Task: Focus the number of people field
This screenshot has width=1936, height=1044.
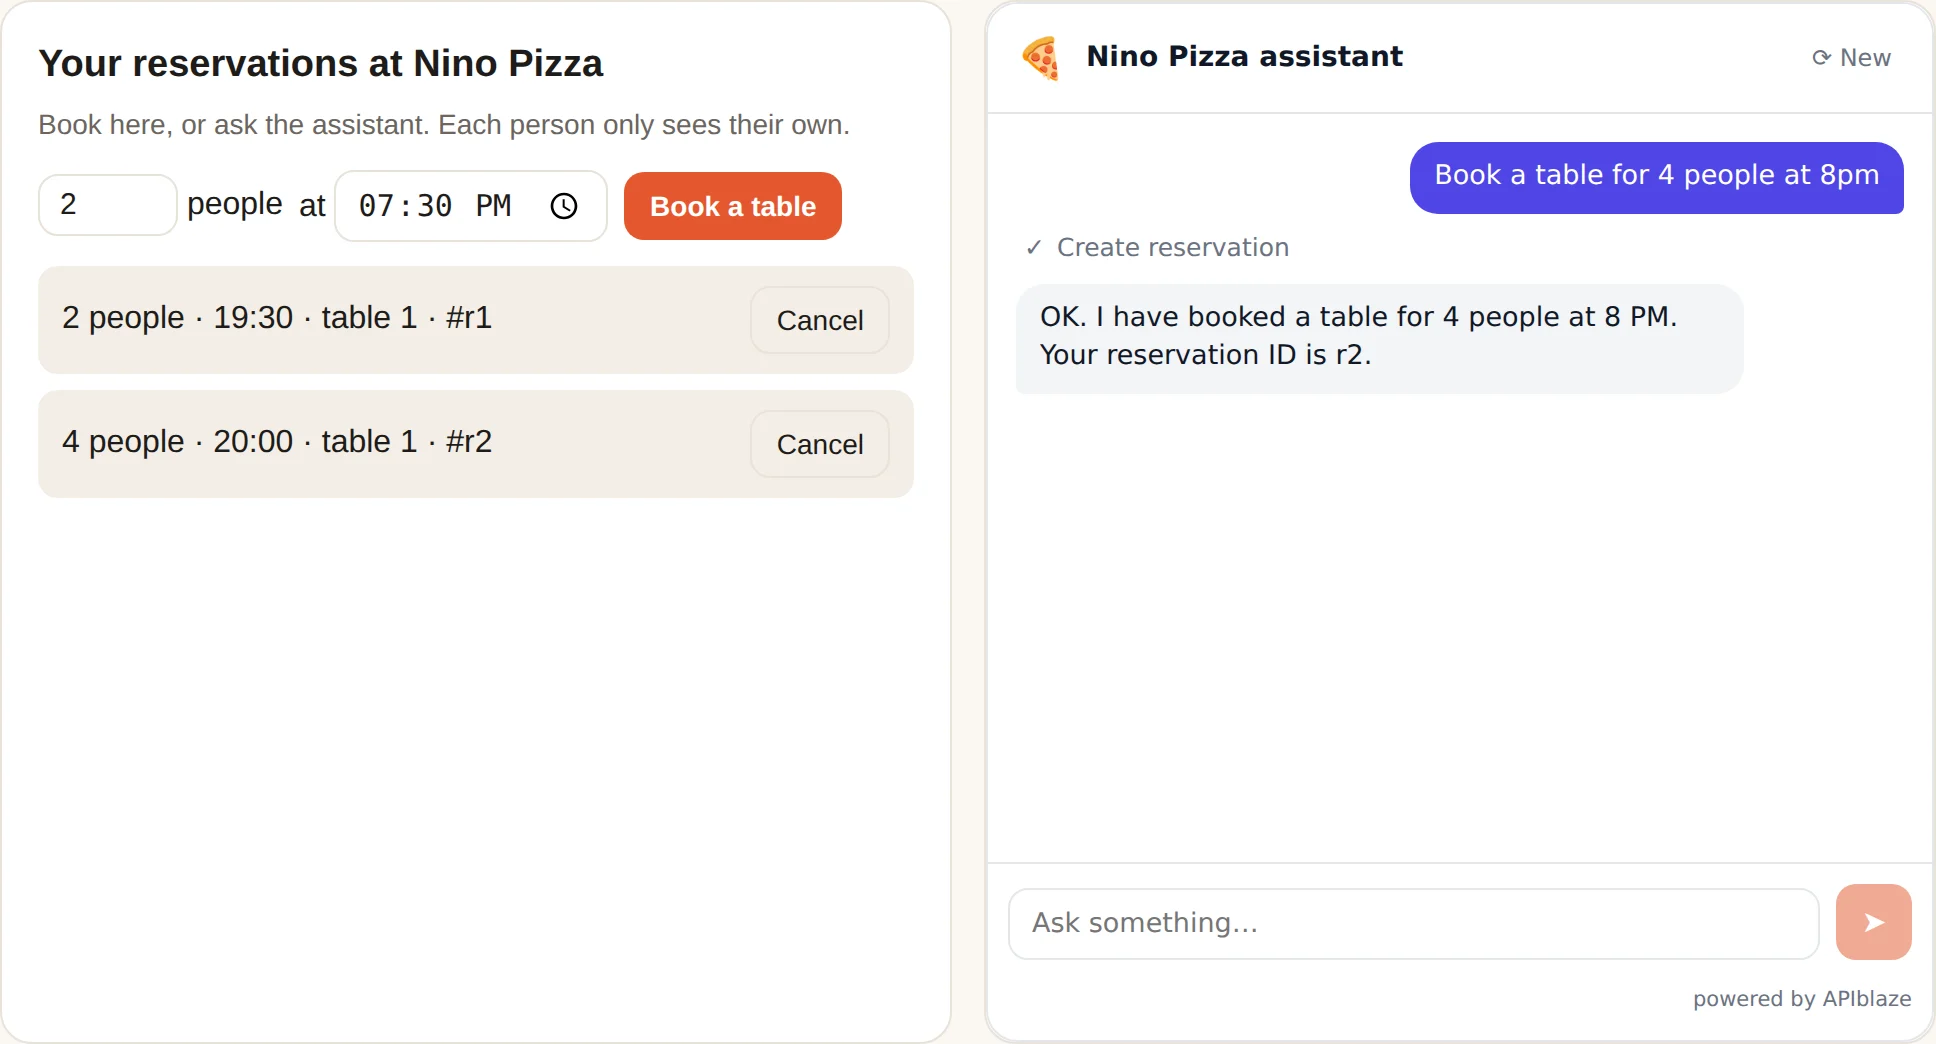Action: [x=108, y=205]
